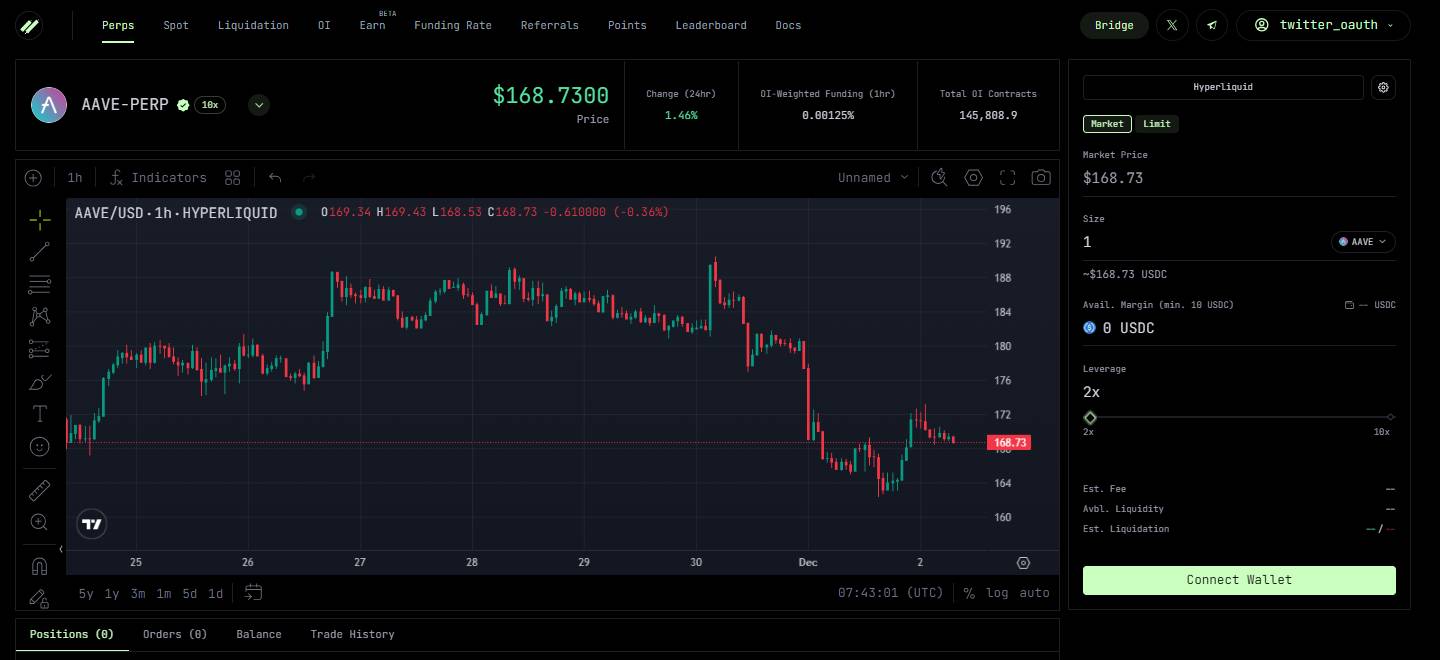Open order panel settings gear
The image size is (1440, 660).
click(1383, 88)
